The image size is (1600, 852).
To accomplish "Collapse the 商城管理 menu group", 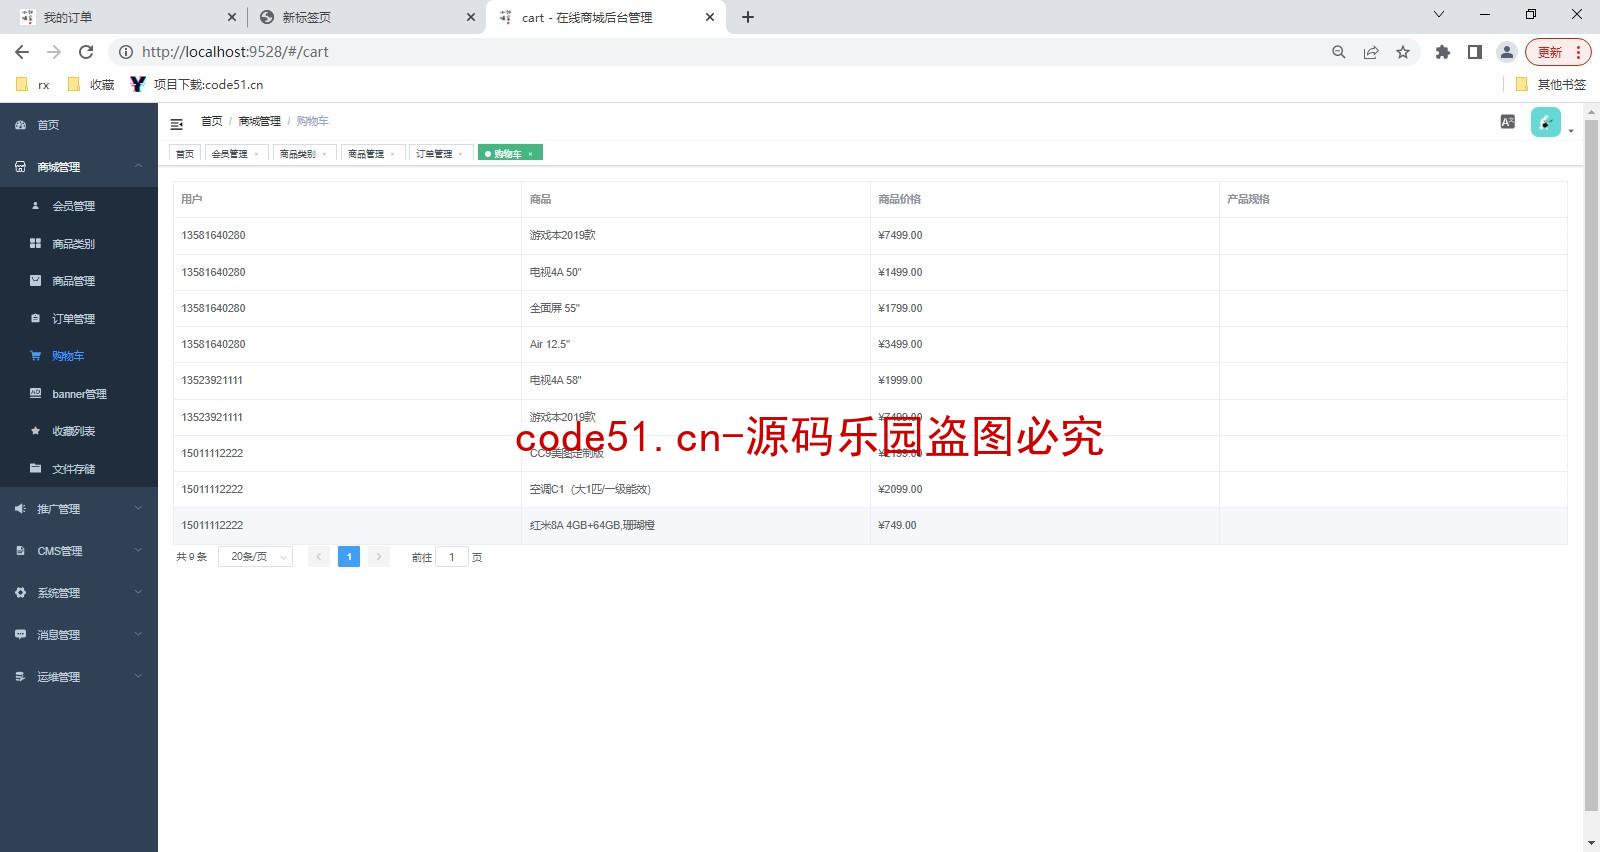I will click(79, 167).
